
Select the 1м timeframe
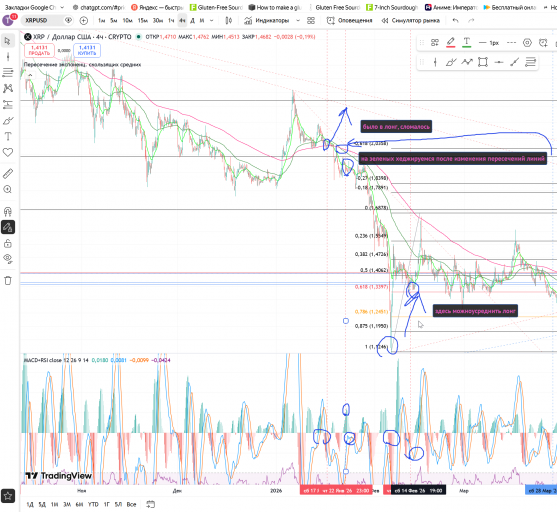click(x=102, y=21)
